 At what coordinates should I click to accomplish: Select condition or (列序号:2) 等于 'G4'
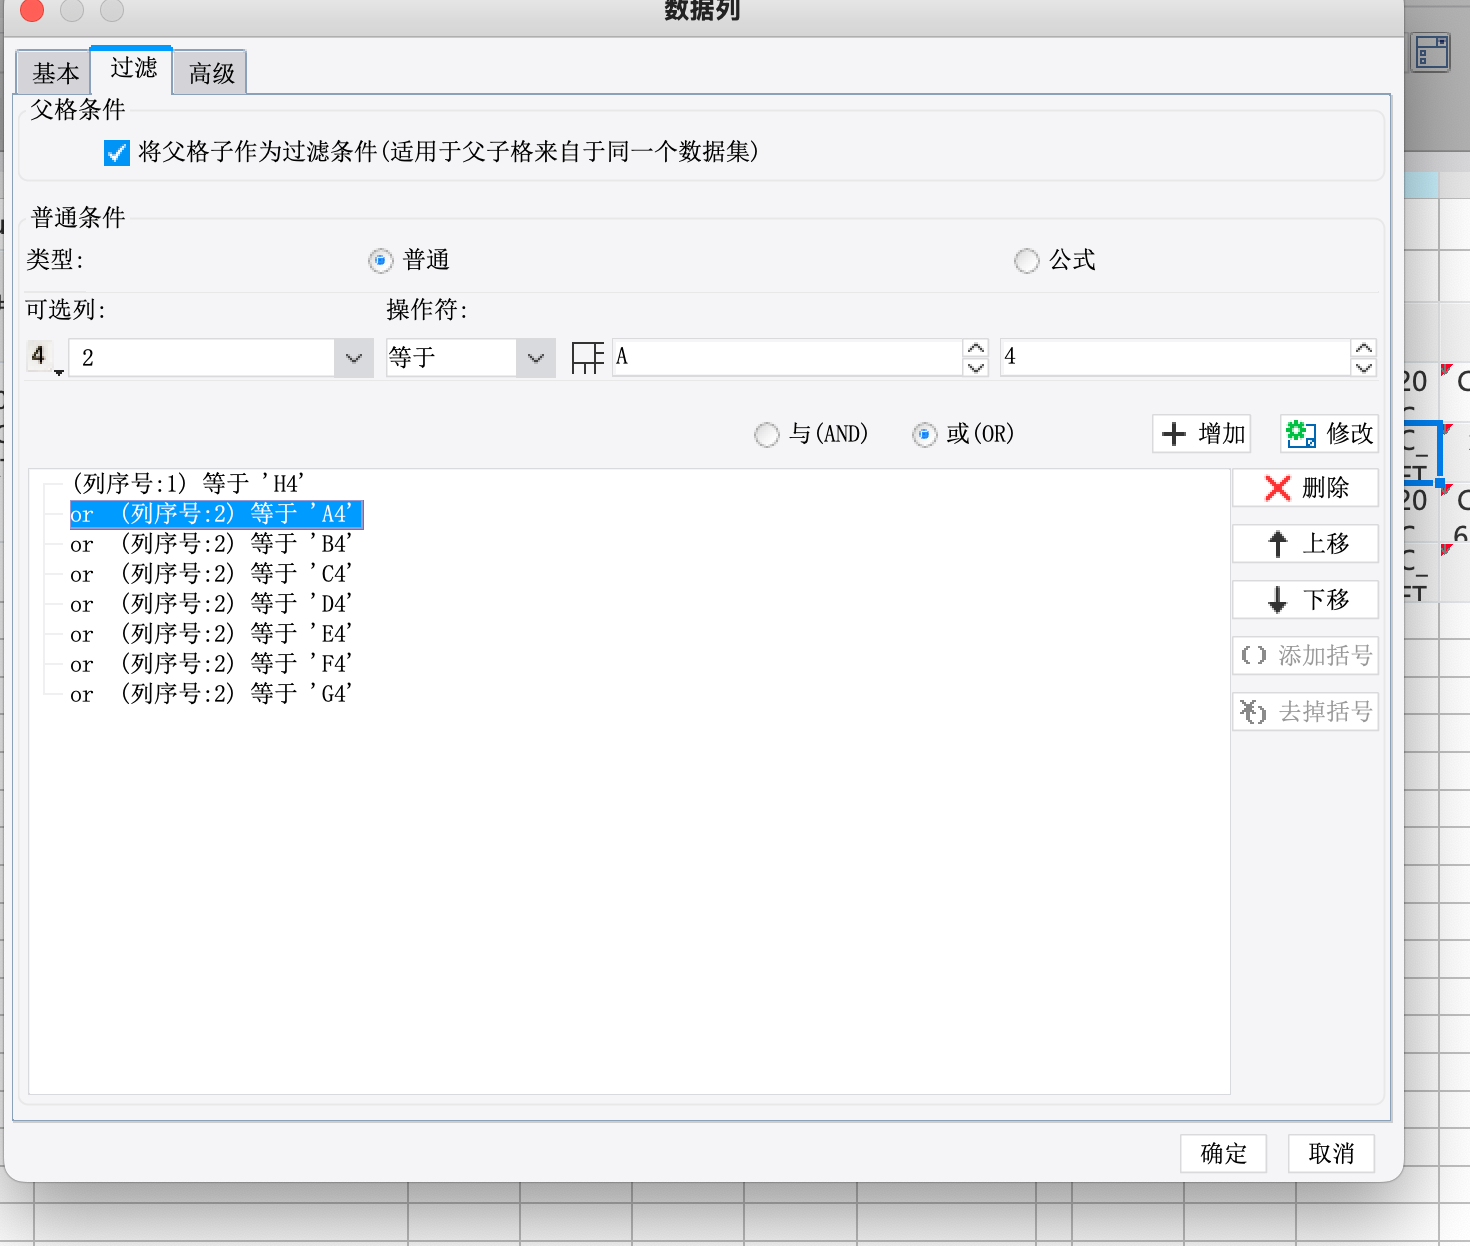(211, 694)
